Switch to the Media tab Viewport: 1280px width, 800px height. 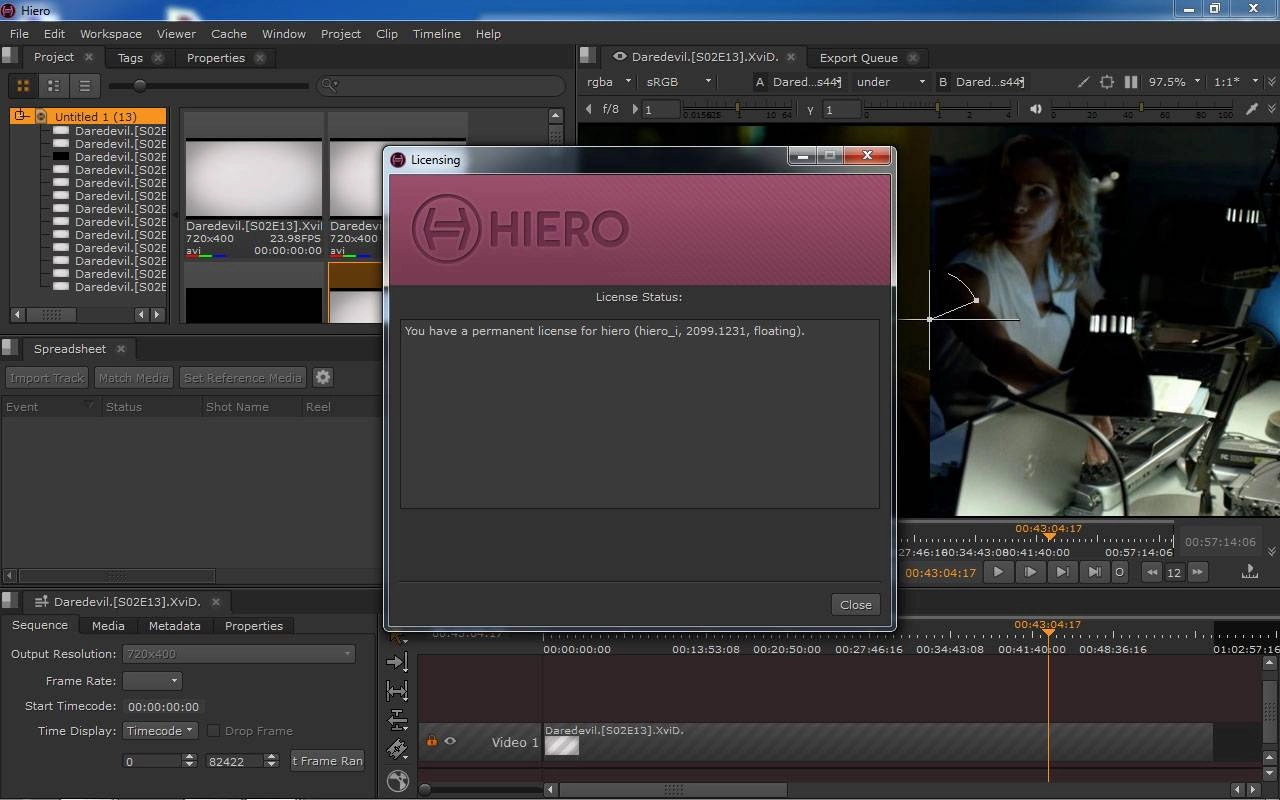coord(108,626)
